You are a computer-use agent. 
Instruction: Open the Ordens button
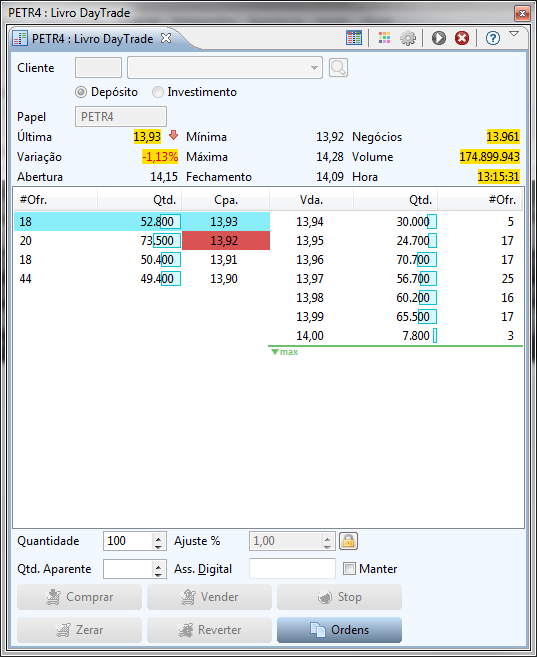tap(339, 630)
